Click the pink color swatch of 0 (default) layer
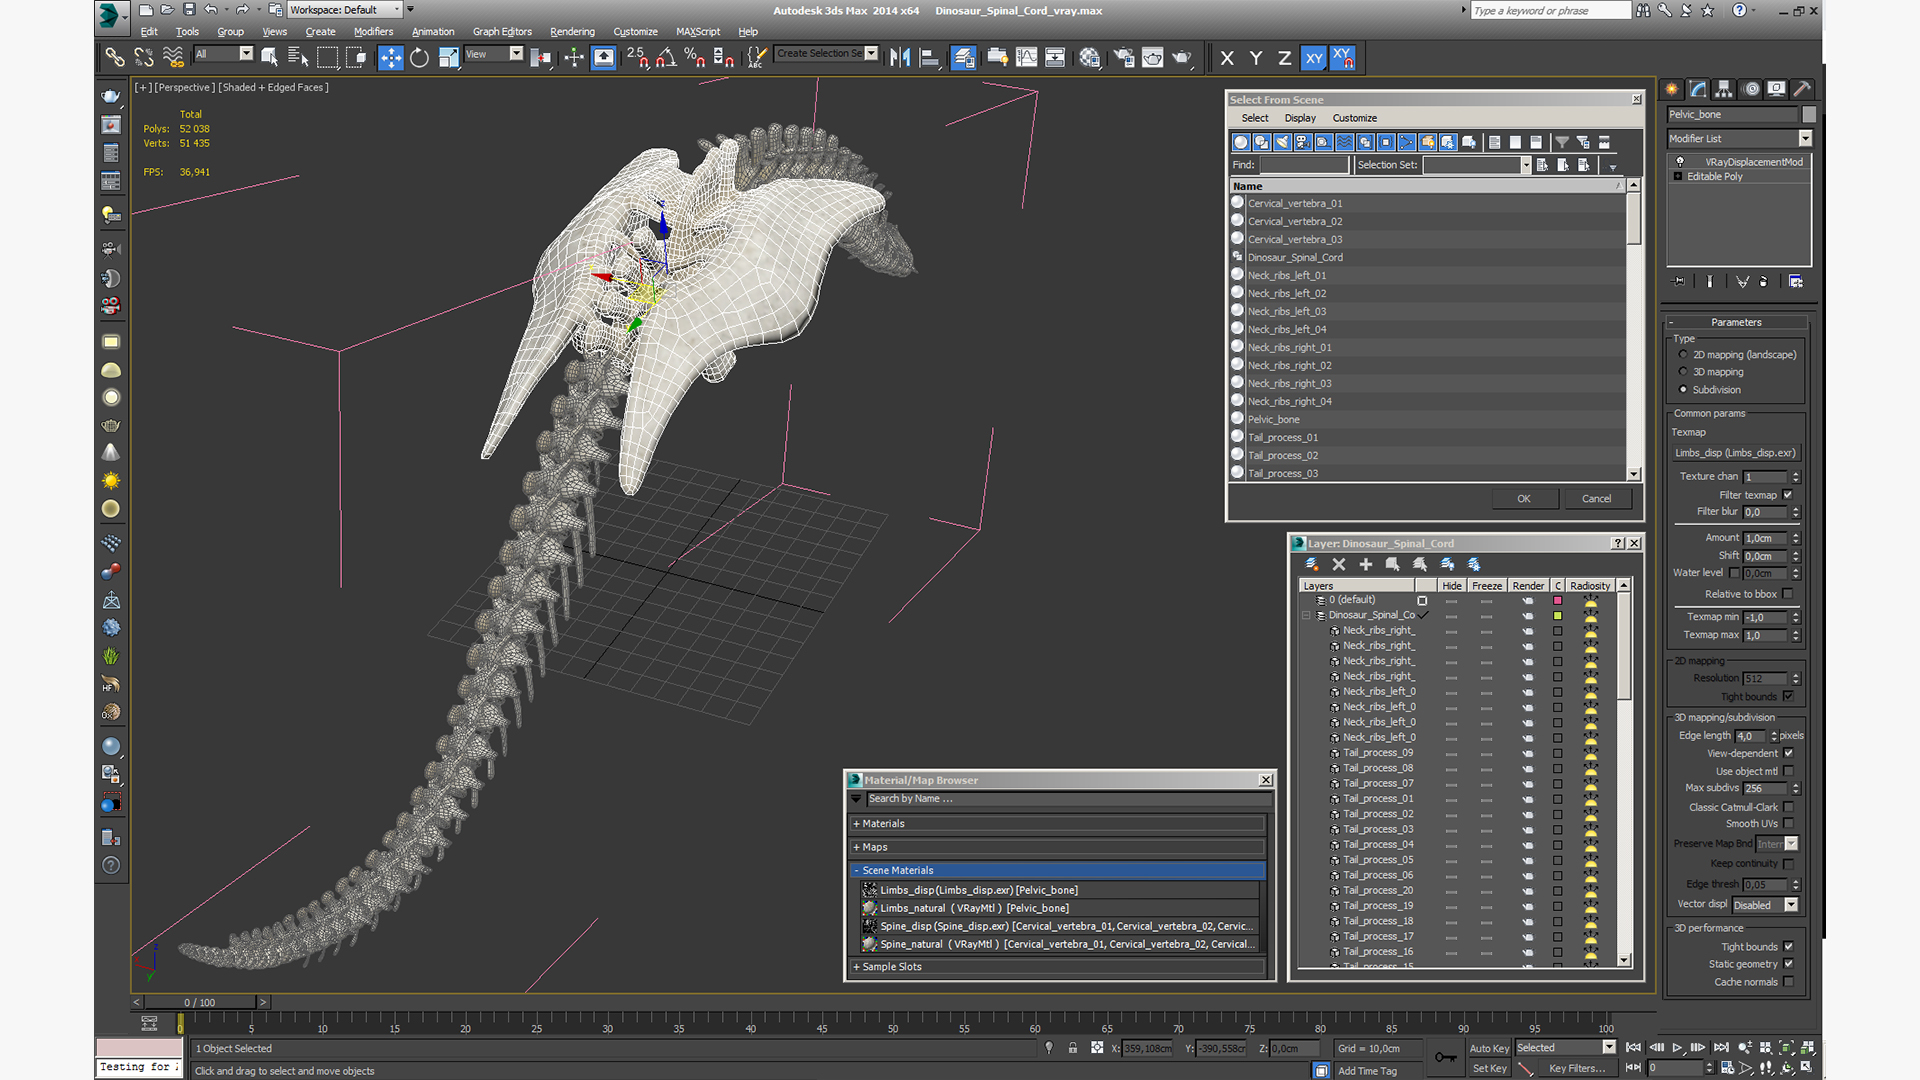This screenshot has width=1920, height=1080. click(1557, 601)
